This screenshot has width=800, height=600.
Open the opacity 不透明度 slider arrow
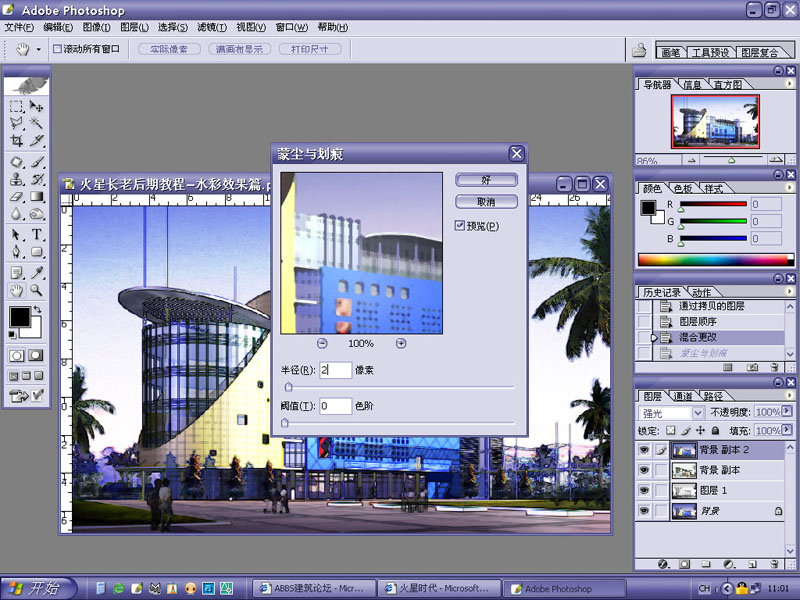[x=787, y=411]
